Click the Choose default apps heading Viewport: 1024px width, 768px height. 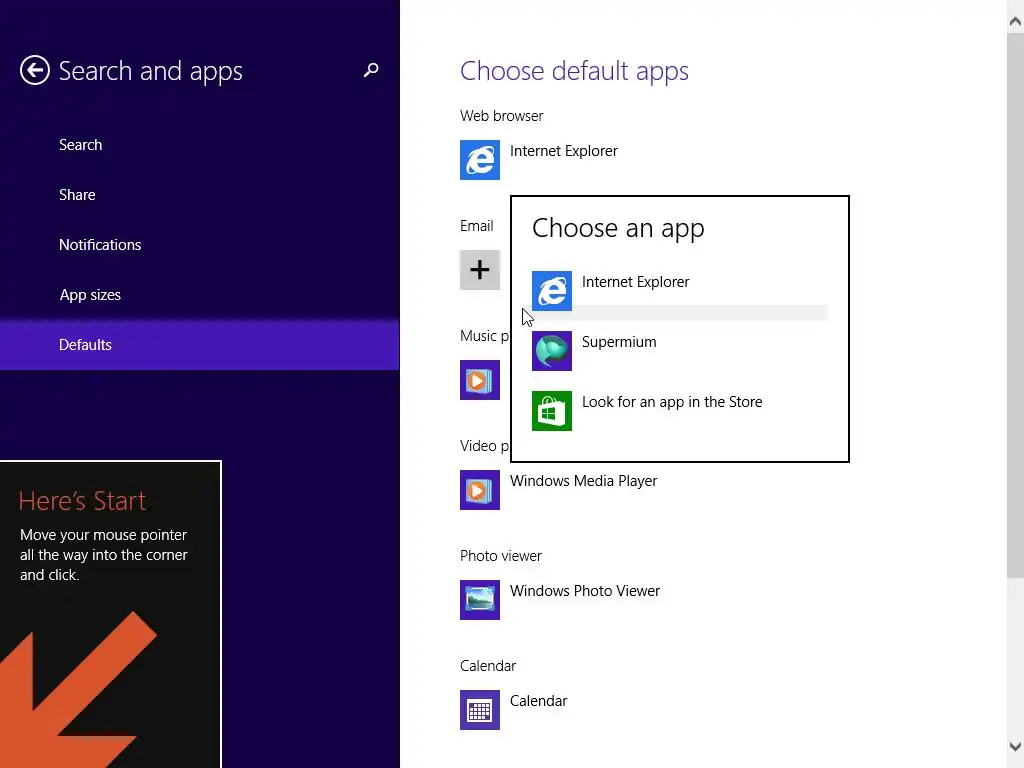[x=574, y=71]
